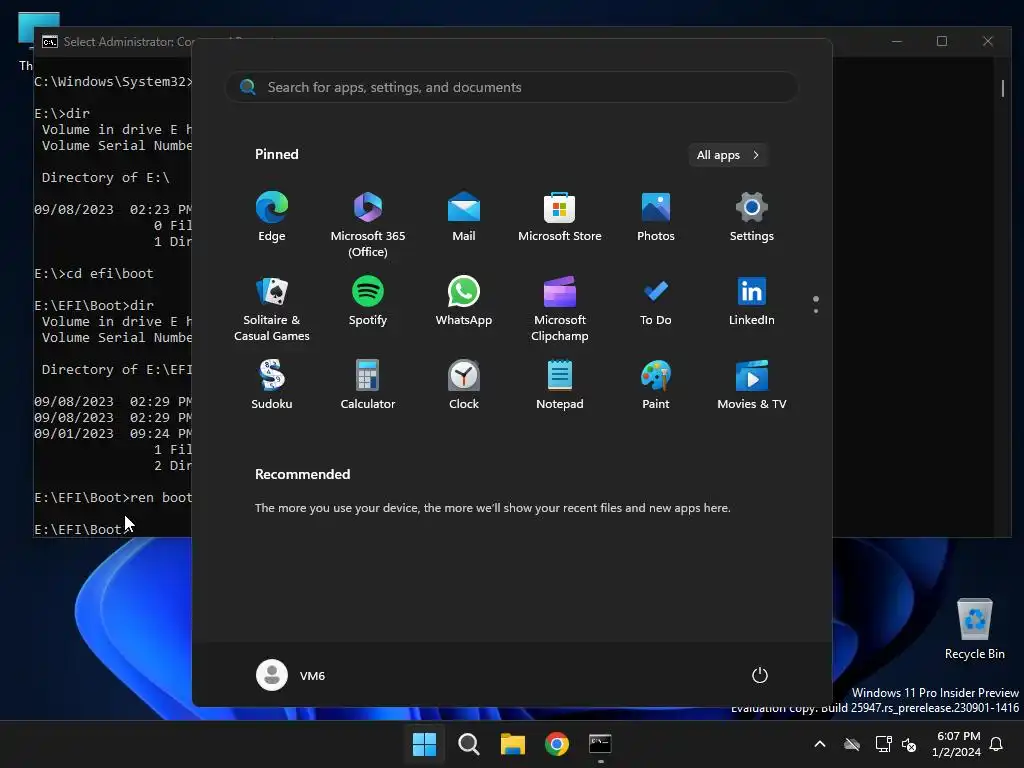Click 'Directory of E:\' text in Command Prompt
The image size is (1024, 768).
click(106, 177)
